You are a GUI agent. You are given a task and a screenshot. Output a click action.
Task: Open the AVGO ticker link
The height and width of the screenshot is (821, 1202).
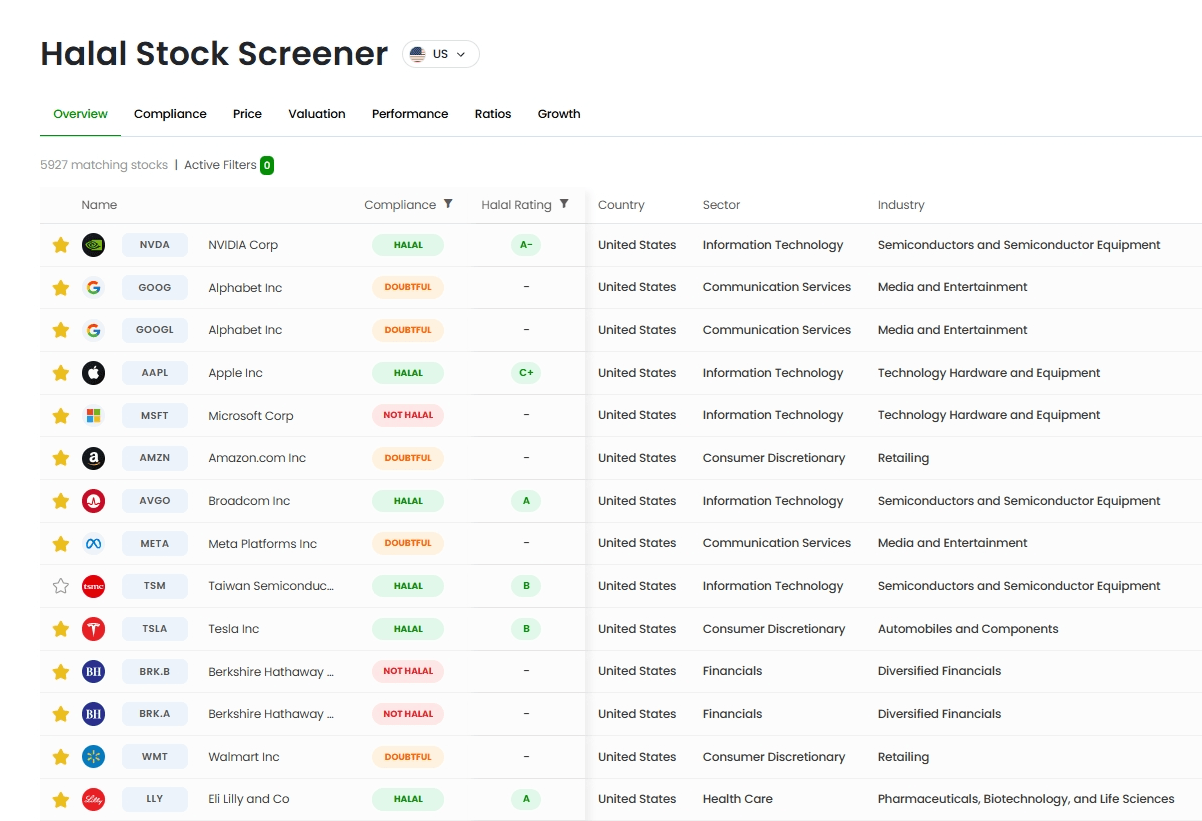point(155,501)
